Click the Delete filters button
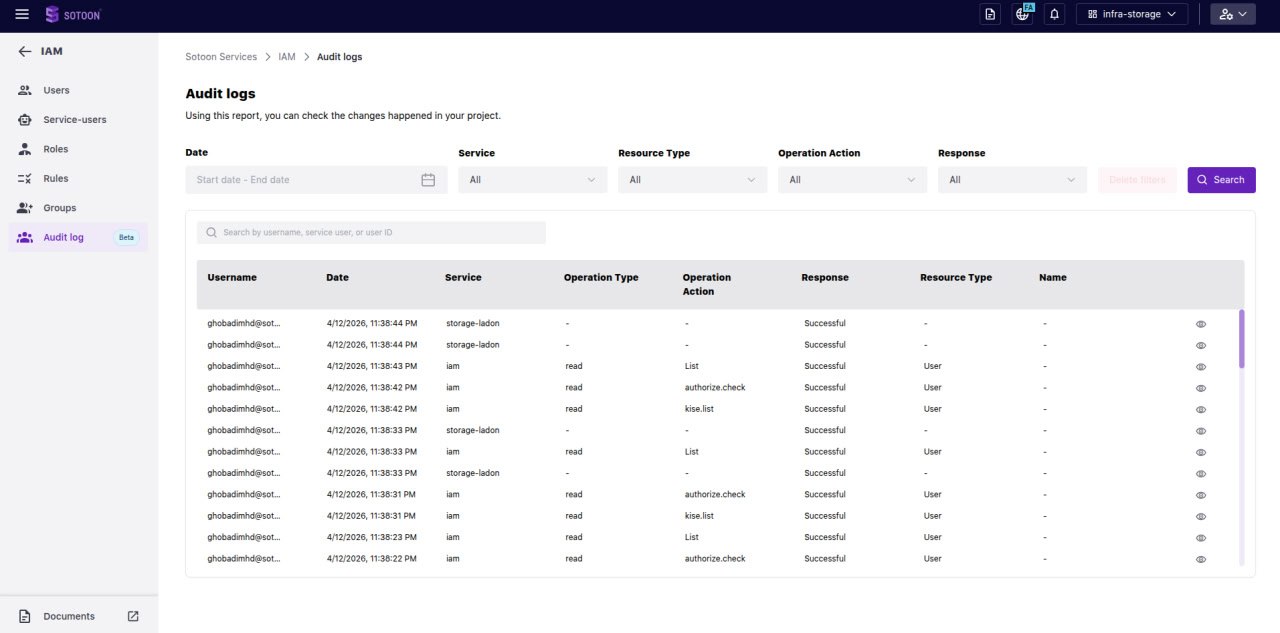 coord(1137,180)
